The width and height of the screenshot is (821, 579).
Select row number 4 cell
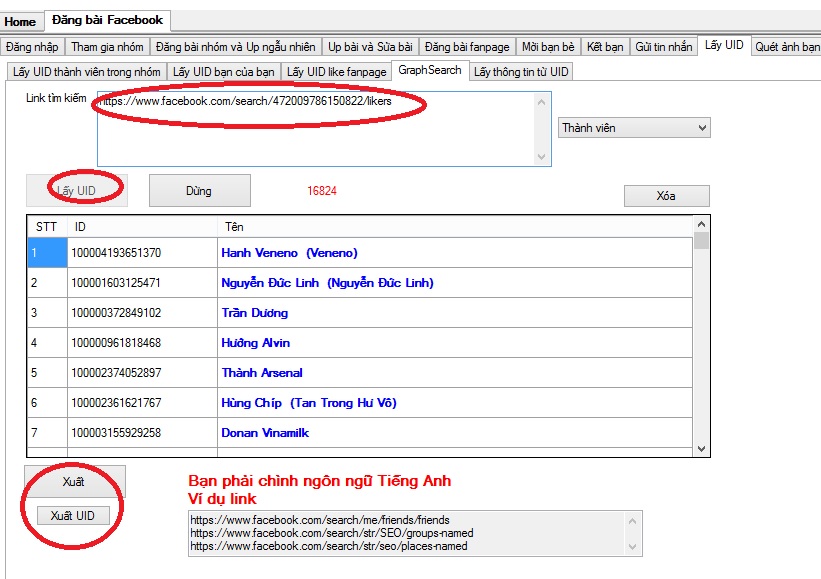[x=47, y=343]
